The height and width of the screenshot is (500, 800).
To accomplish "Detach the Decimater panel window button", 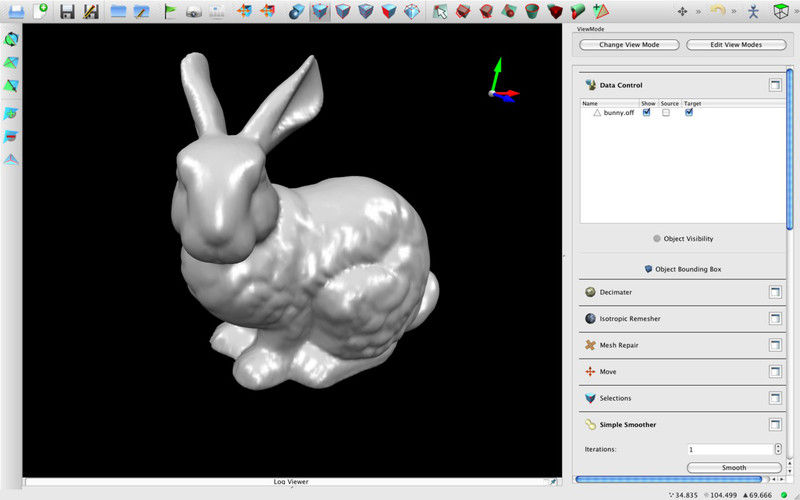I will point(775,292).
